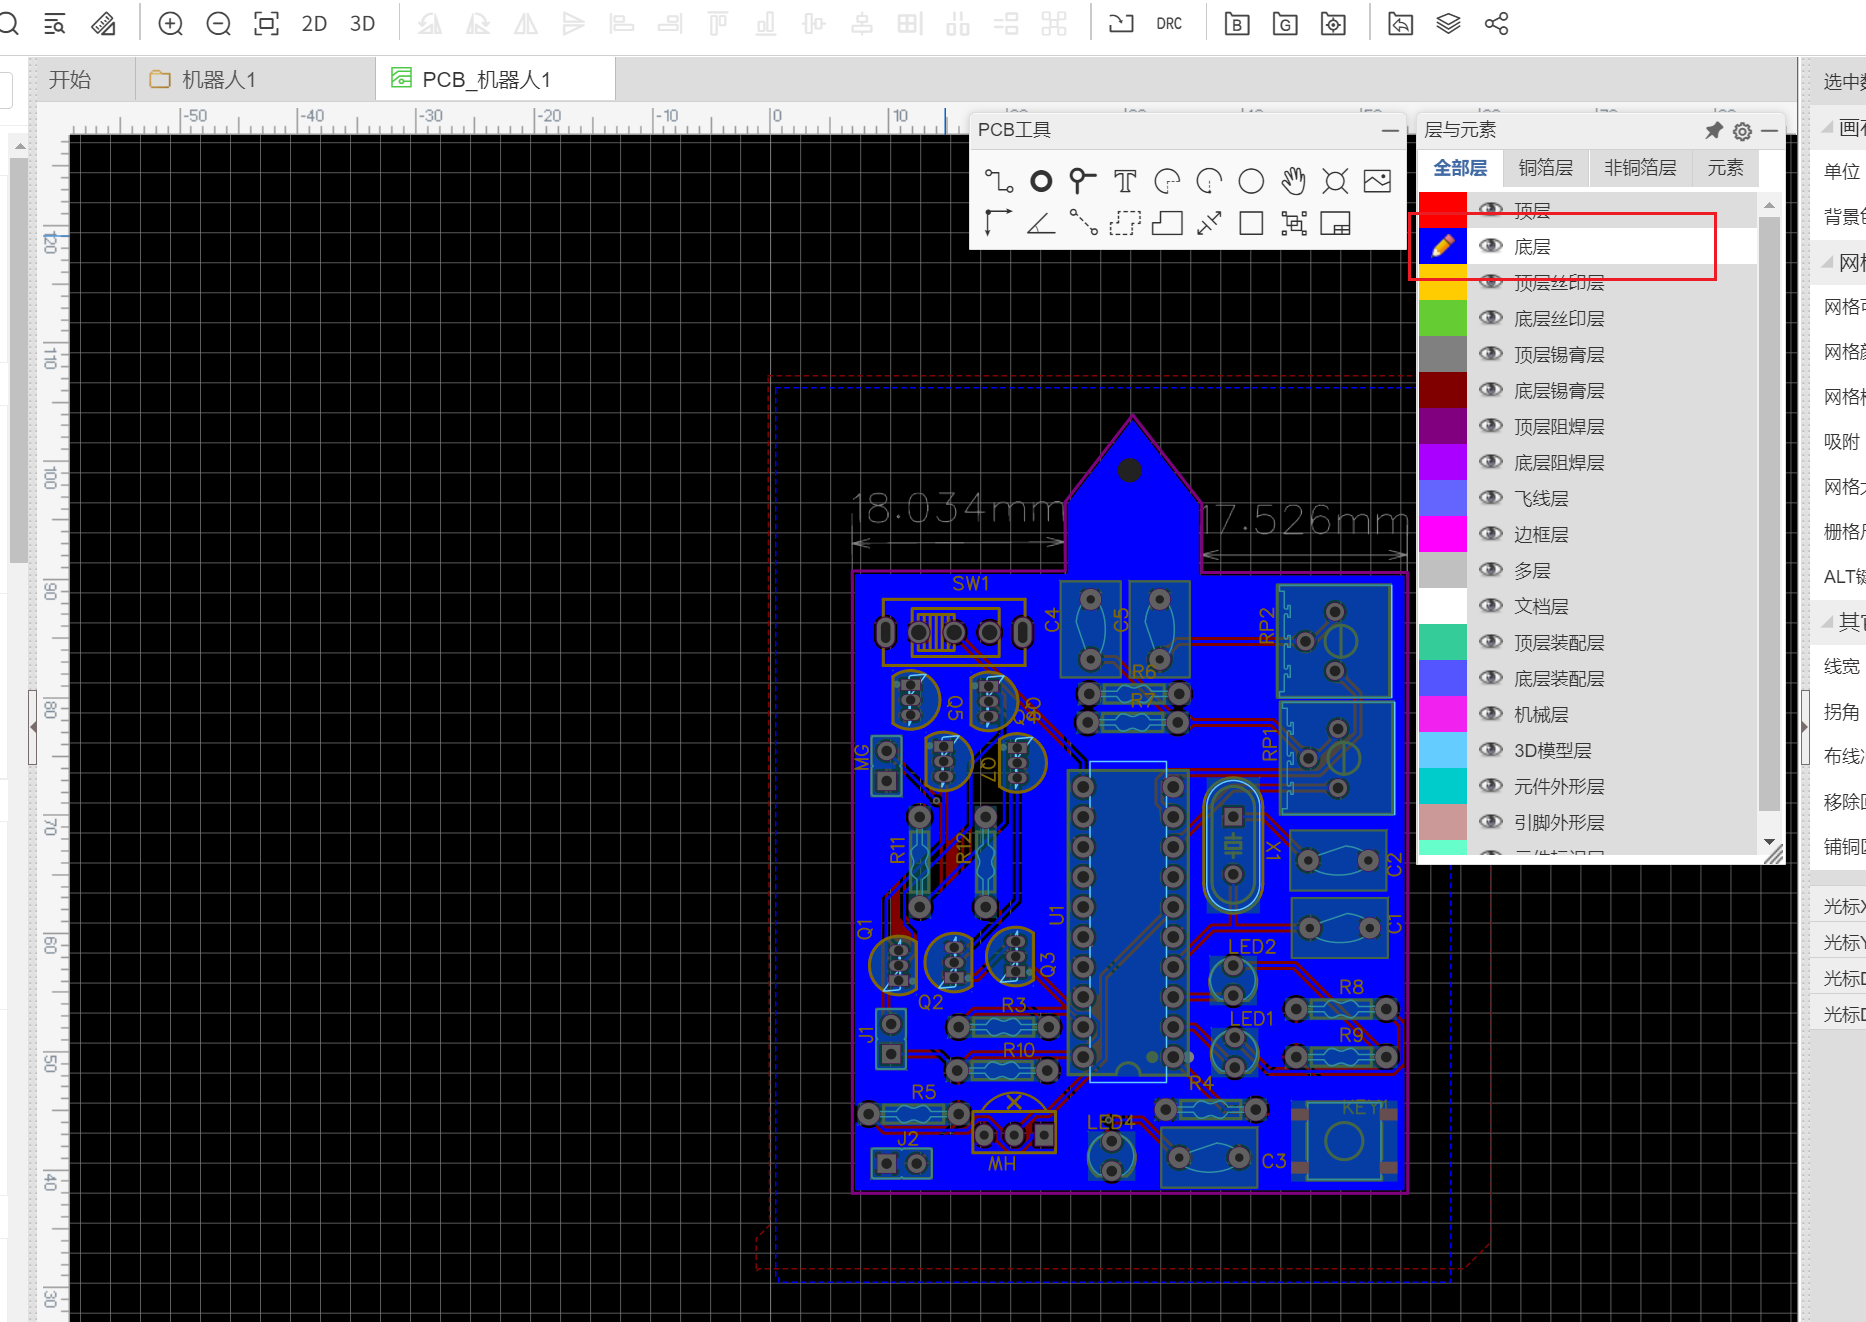Click the magenta 边框层 color swatch

coord(1442,534)
